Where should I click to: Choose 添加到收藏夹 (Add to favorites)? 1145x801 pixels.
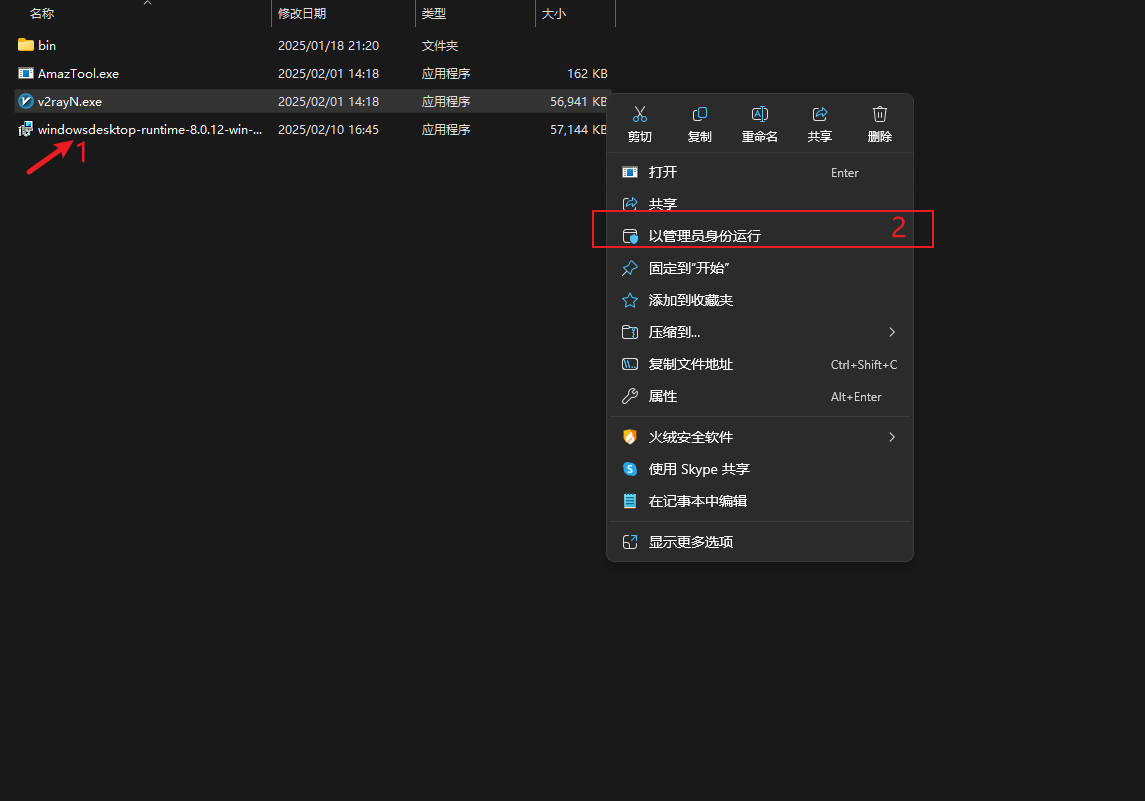[690, 300]
